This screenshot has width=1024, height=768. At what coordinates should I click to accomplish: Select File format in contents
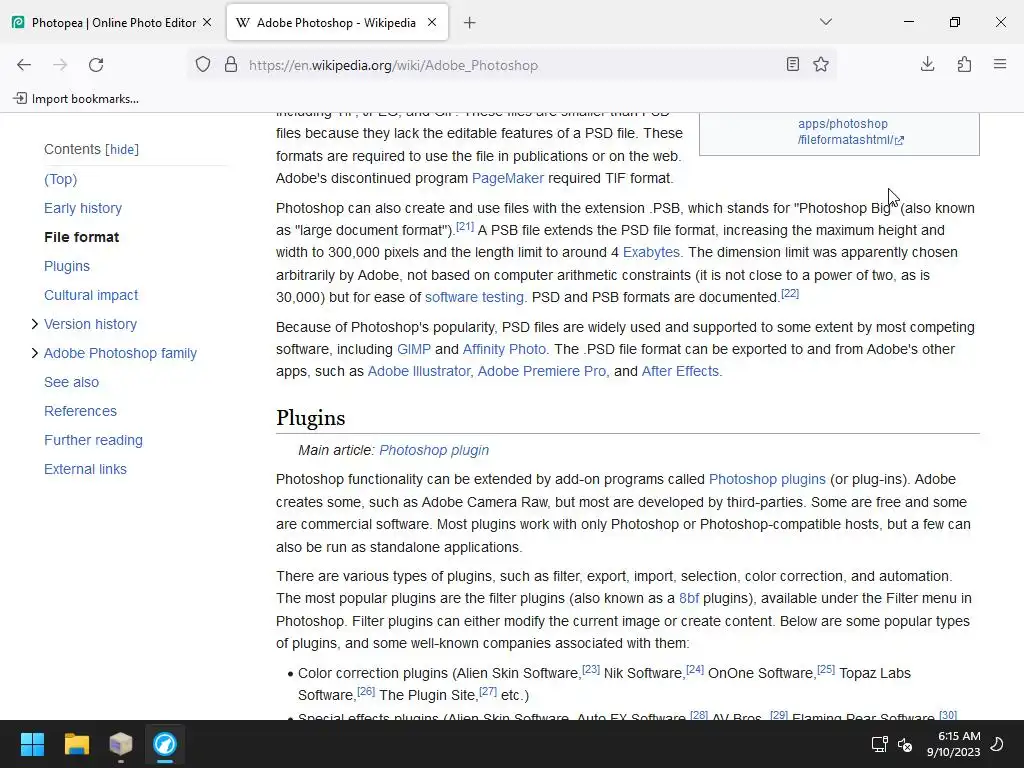[x=82, y=237]
